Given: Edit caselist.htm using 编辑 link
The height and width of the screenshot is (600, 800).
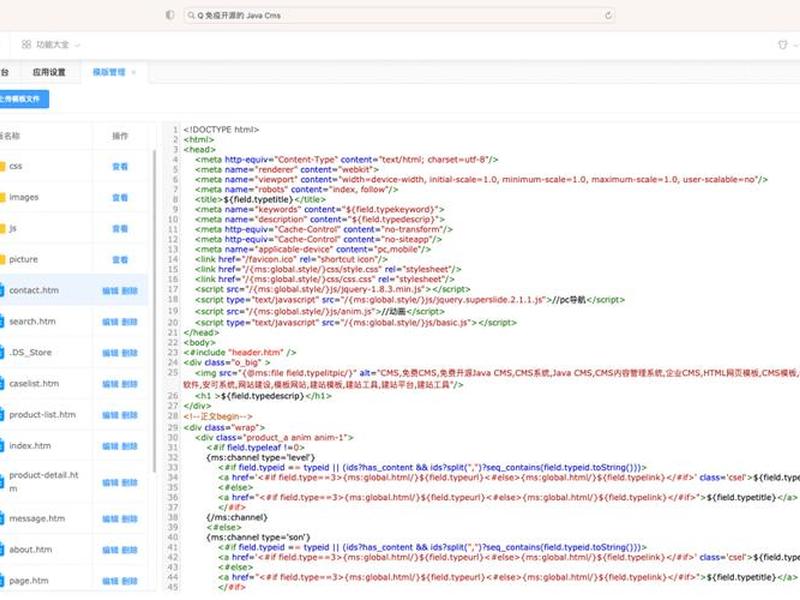Looking at the screenshot, I should coord(110,384).
